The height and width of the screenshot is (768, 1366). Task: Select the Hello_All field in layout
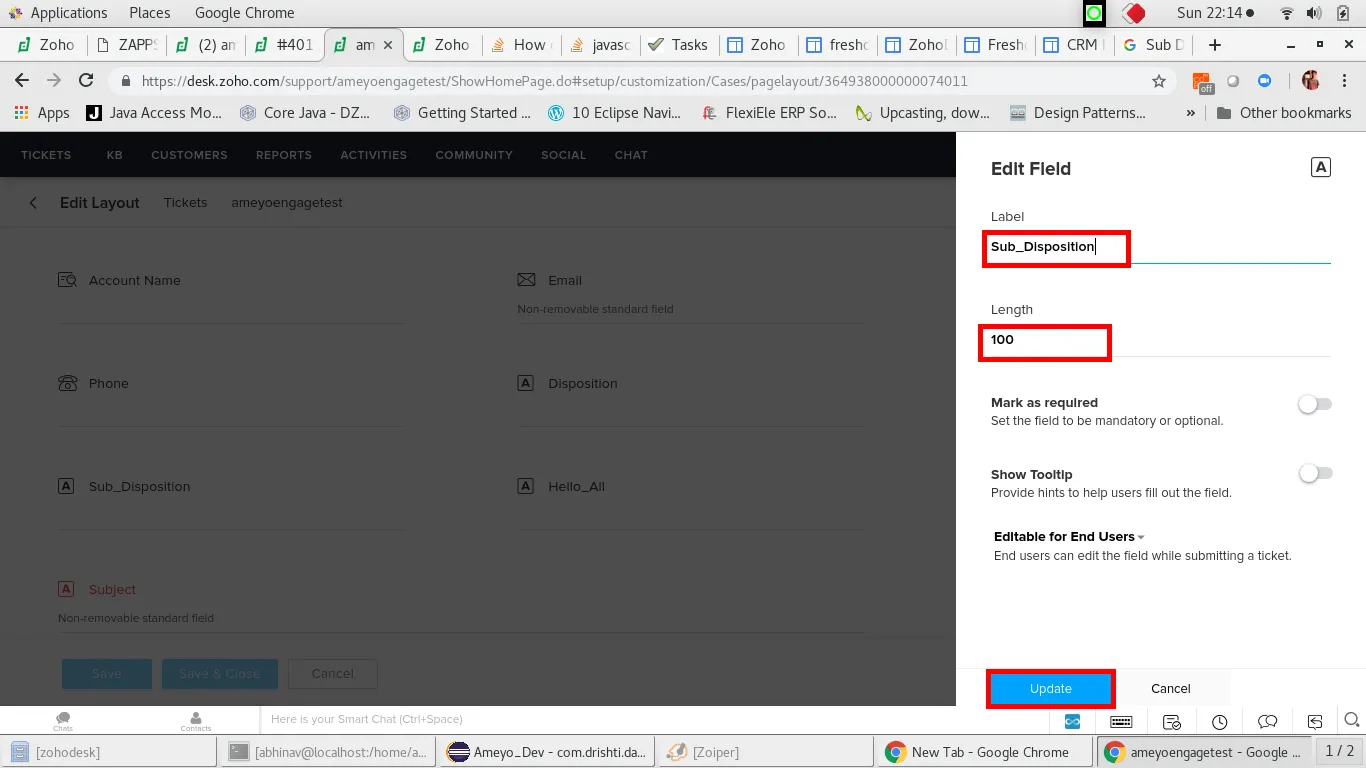[x=690, y=487]
